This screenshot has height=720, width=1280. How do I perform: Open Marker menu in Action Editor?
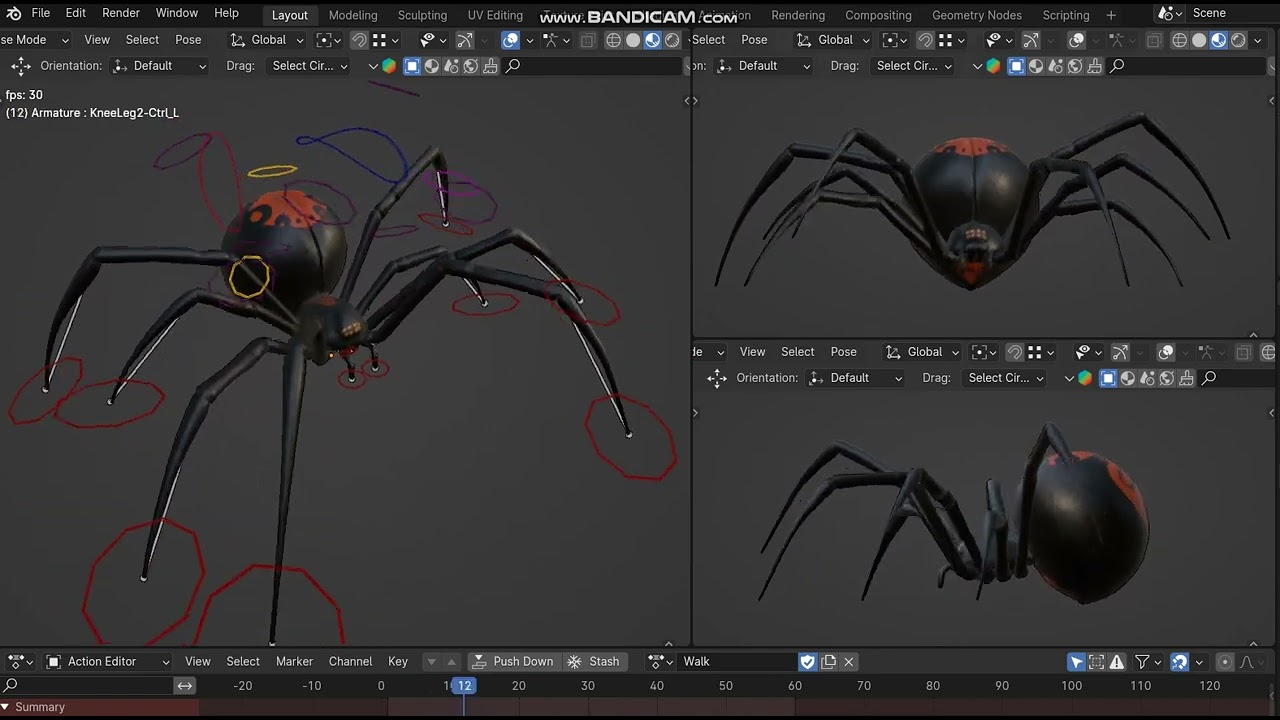click(x=294, y=662)
